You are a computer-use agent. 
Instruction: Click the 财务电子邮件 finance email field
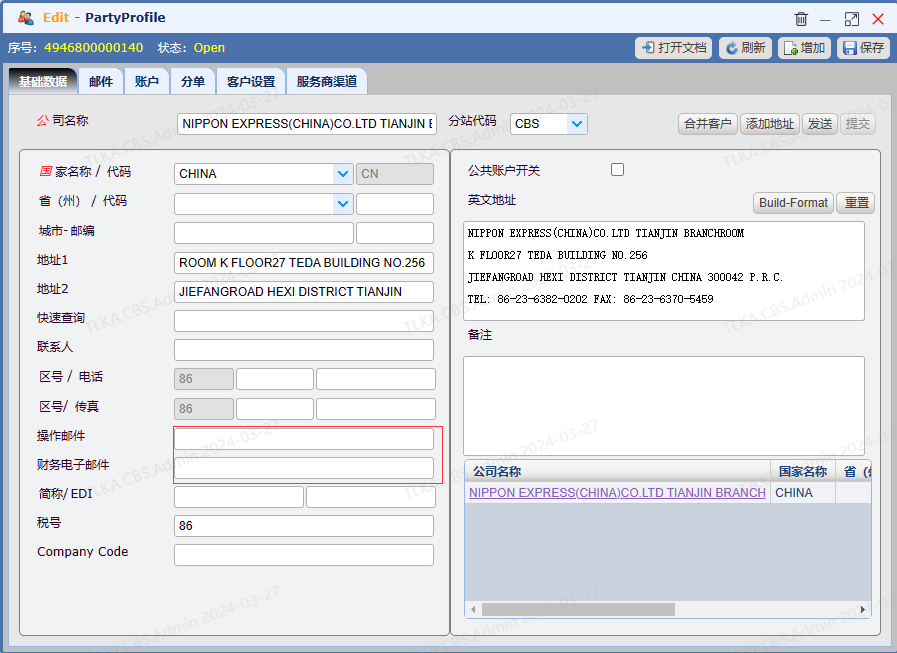(304, 468)
